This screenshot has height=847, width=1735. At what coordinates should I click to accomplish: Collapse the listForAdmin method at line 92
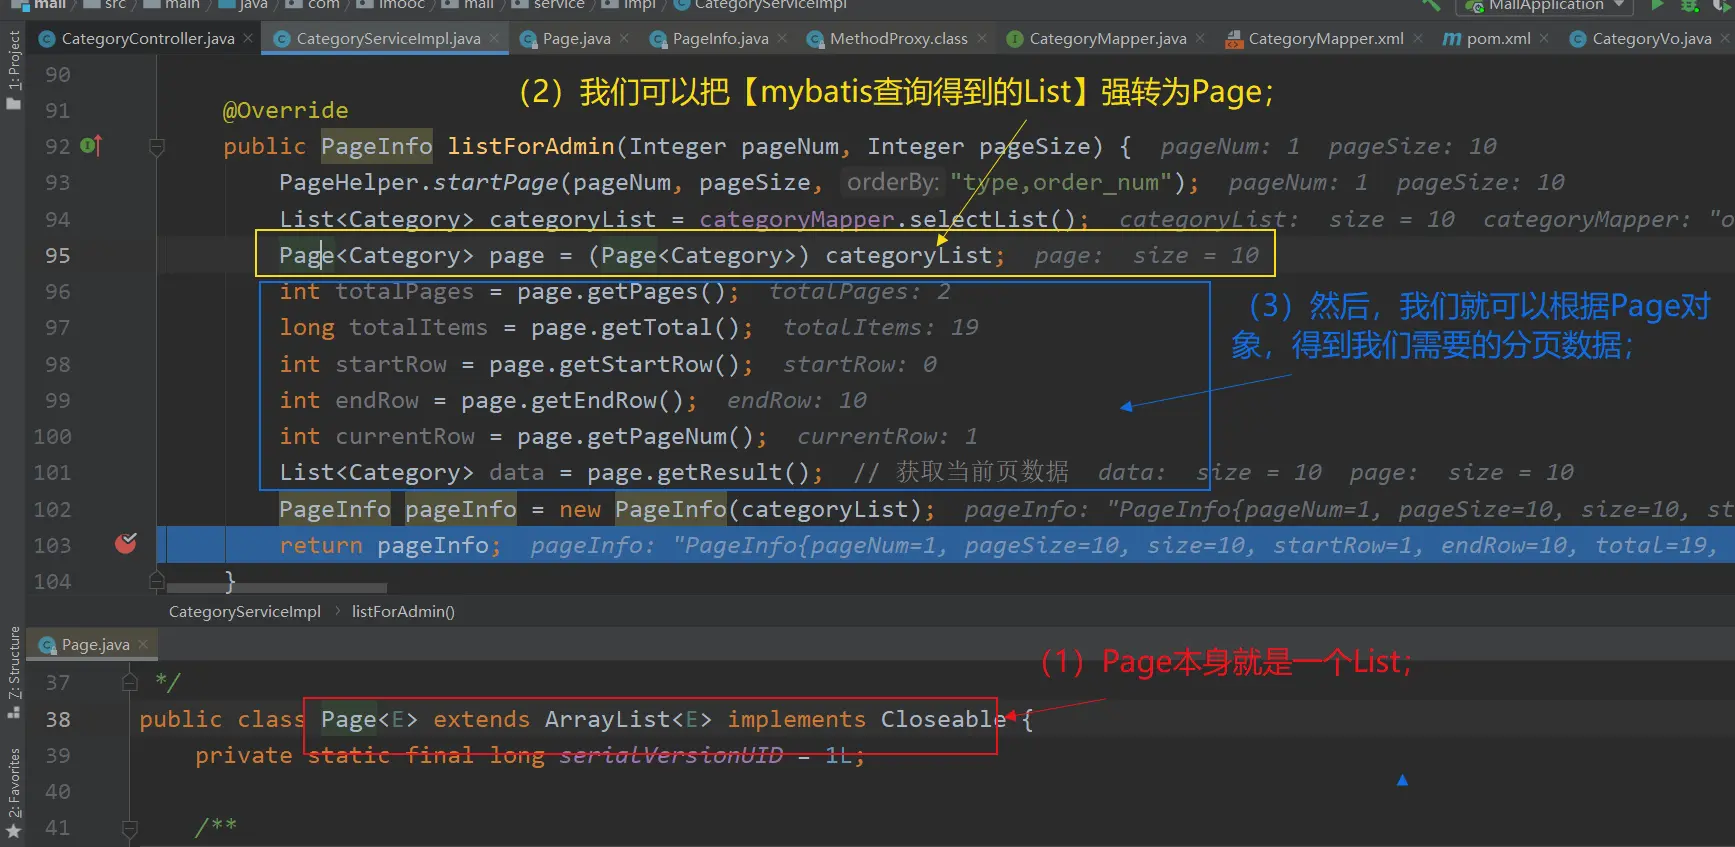(156, 147)
